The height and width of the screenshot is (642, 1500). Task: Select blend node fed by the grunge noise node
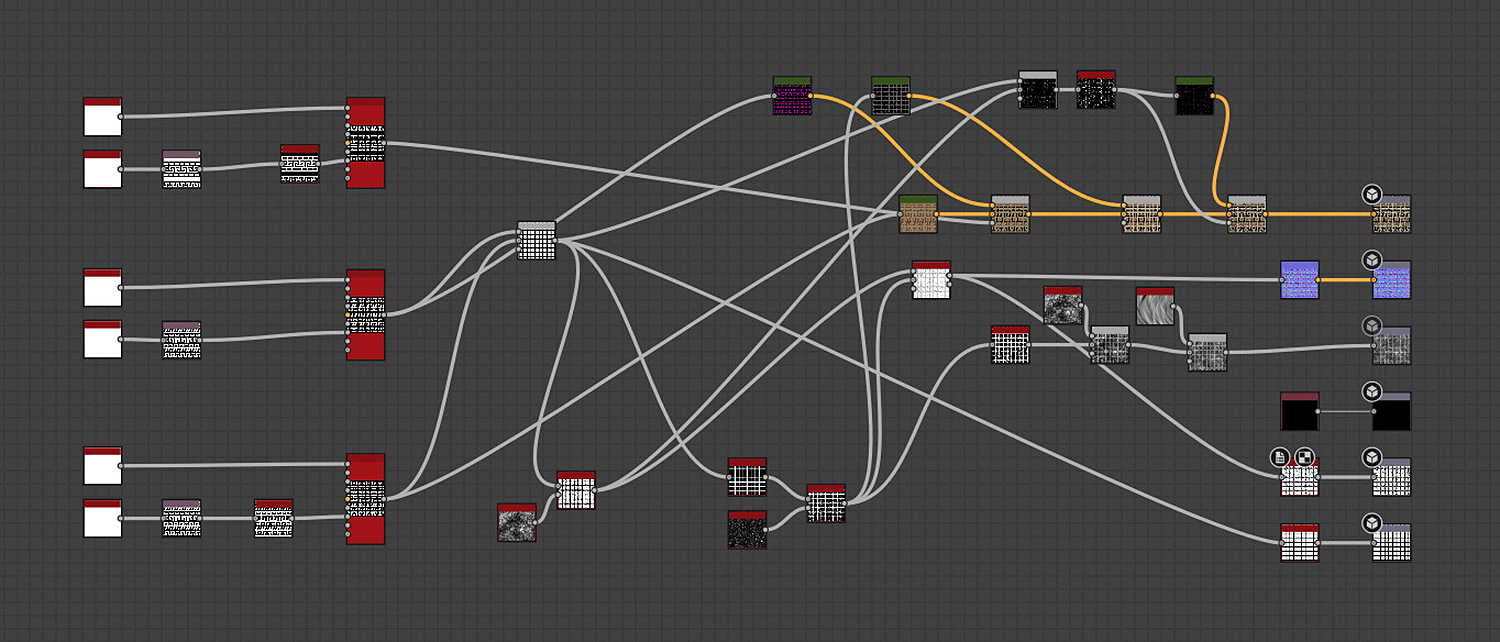pyautogui.click(x=1109, y=345)
